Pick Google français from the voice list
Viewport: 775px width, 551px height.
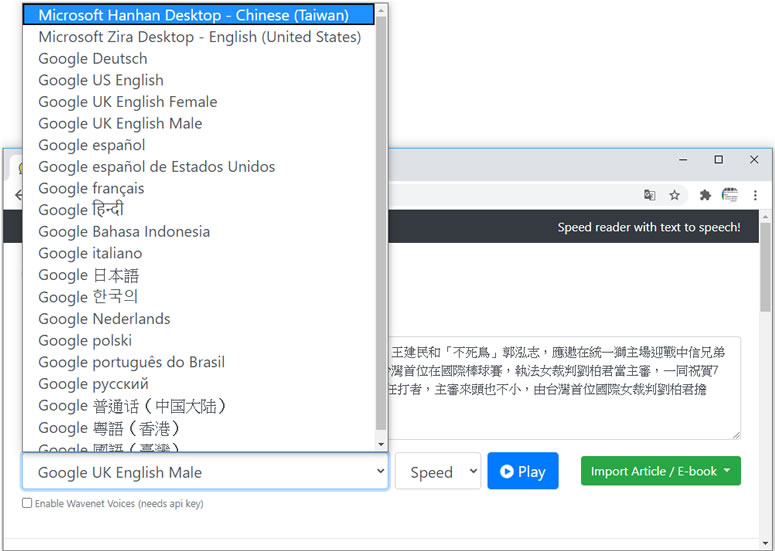[91, 188]
